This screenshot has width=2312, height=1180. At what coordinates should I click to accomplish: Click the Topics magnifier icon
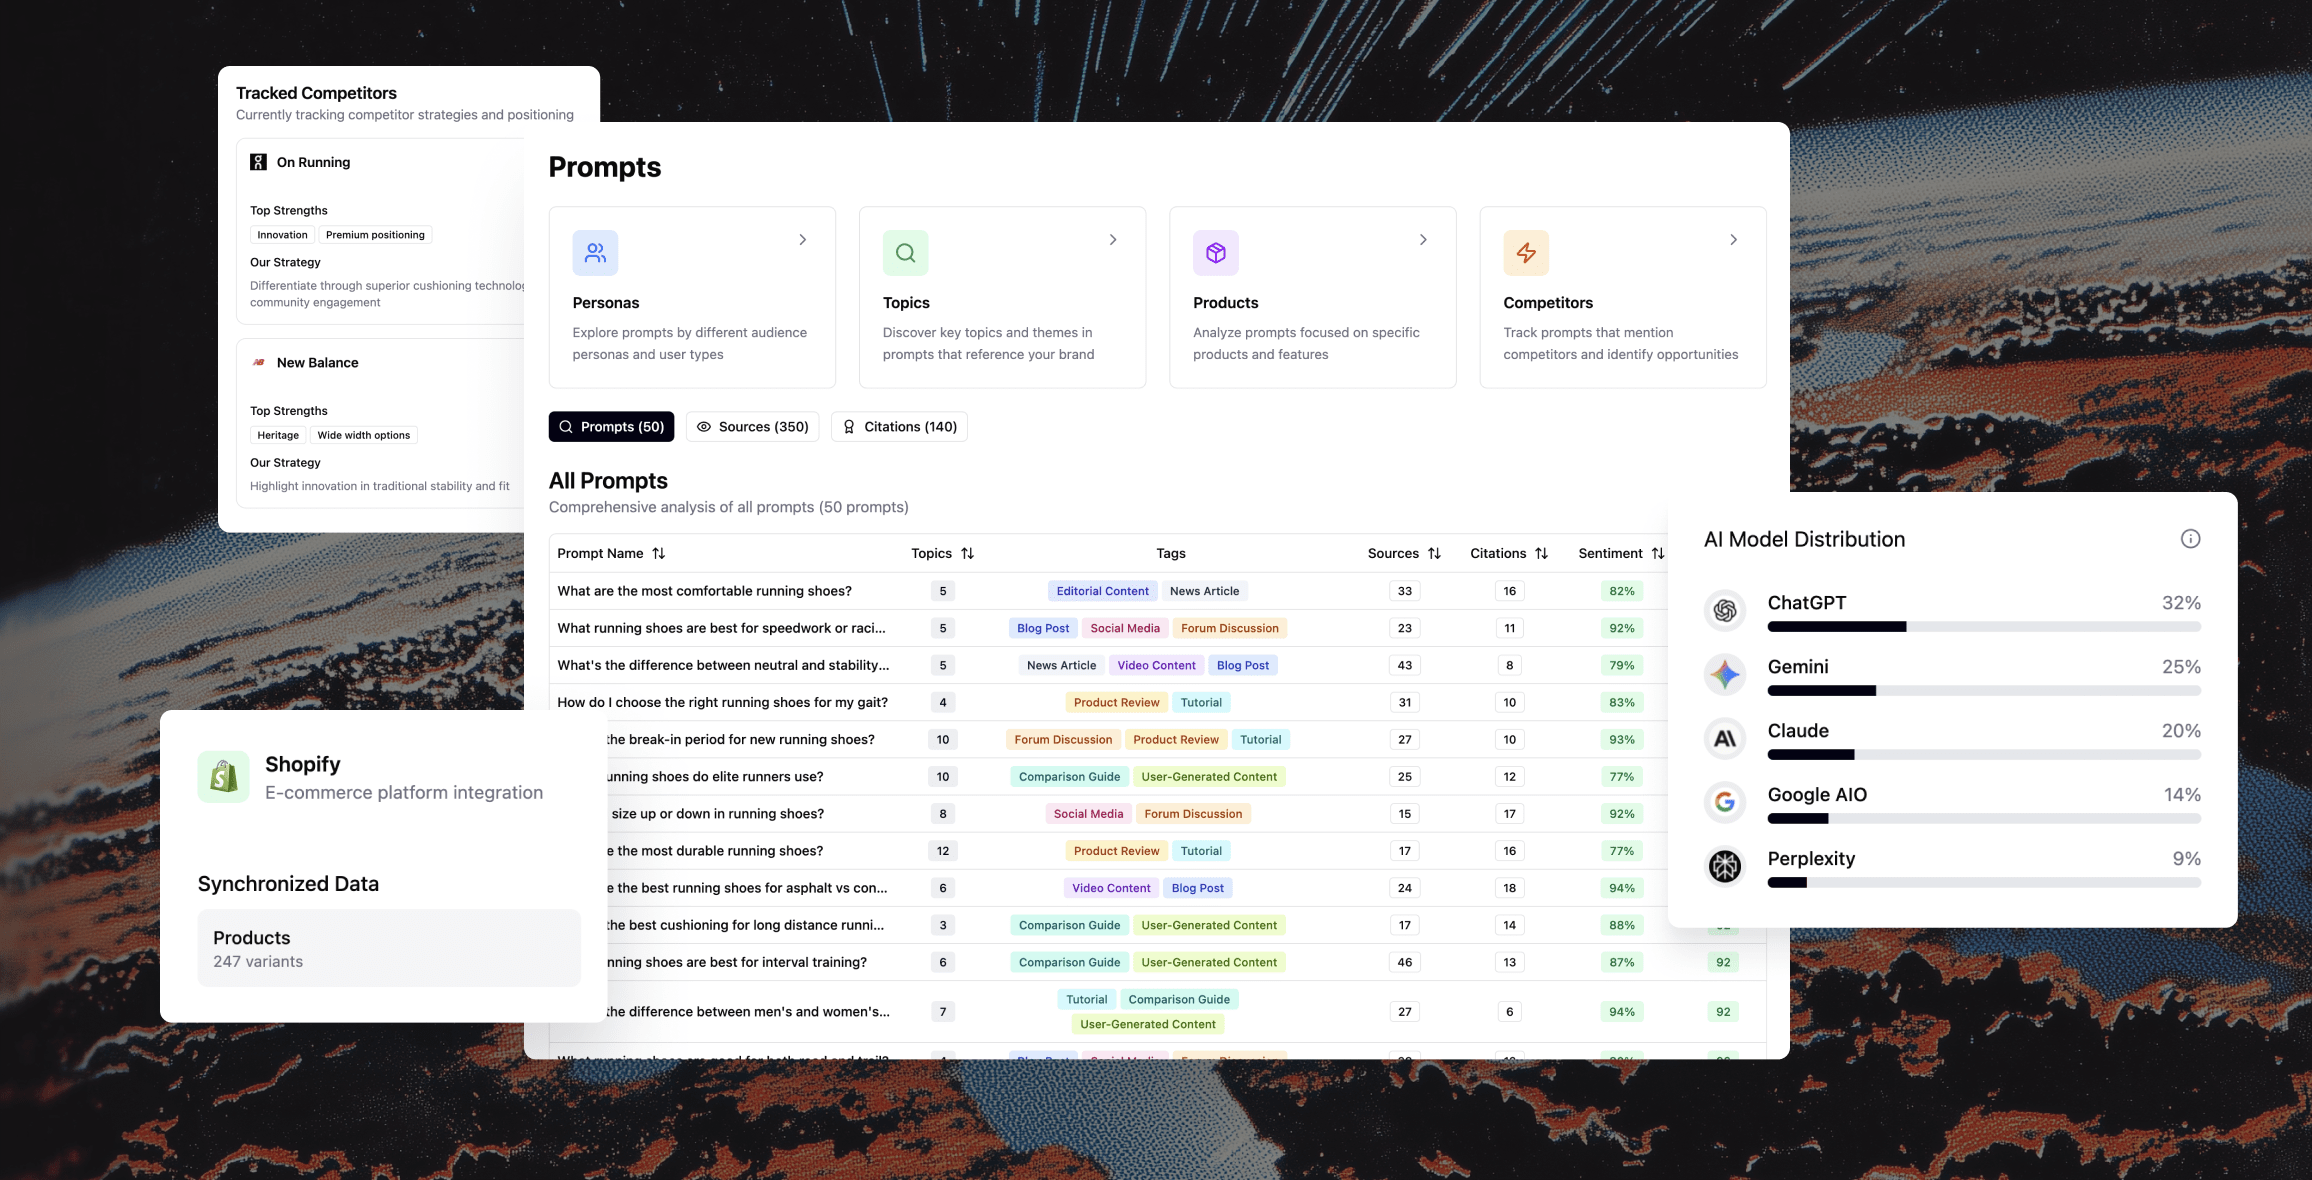905,253
